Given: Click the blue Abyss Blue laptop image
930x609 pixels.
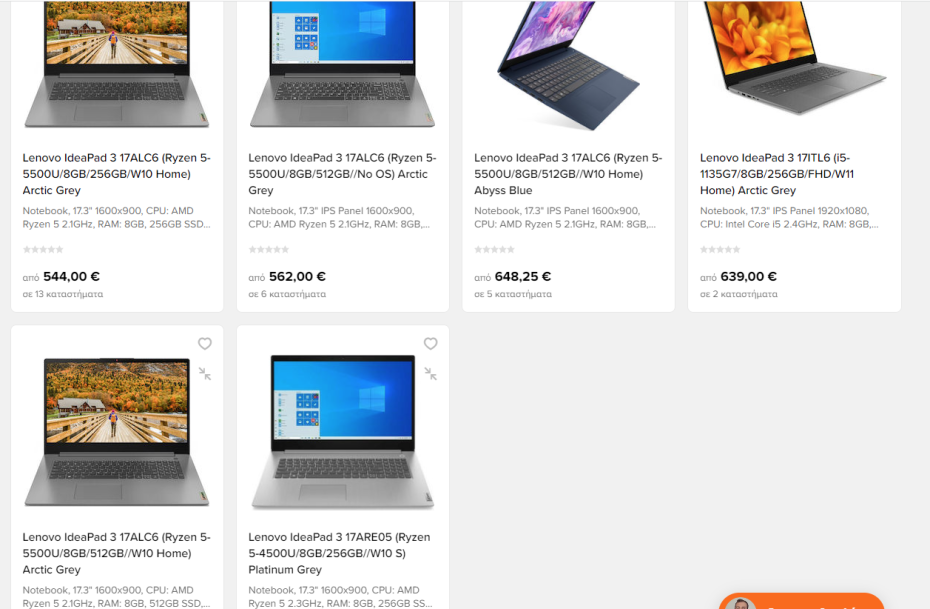Looking at the screenshot, I should click(568, 65).
